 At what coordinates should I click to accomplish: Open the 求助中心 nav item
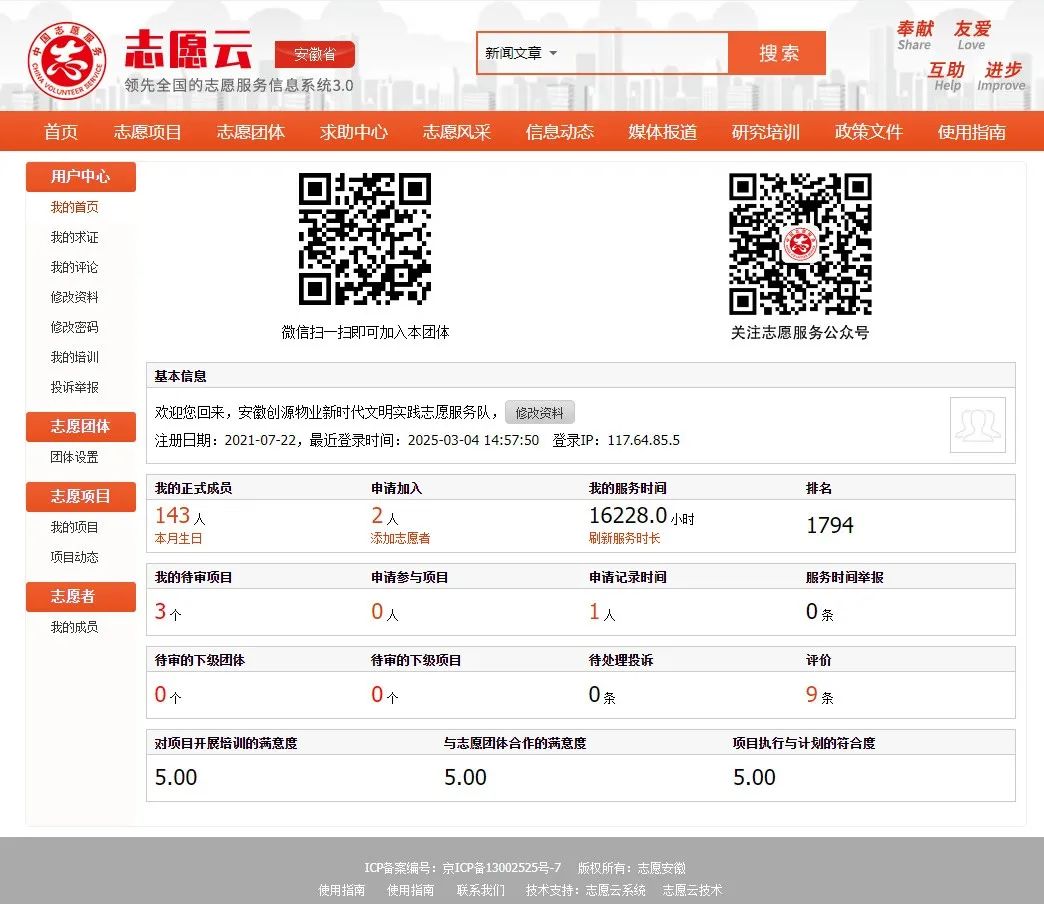pos(354,132)
